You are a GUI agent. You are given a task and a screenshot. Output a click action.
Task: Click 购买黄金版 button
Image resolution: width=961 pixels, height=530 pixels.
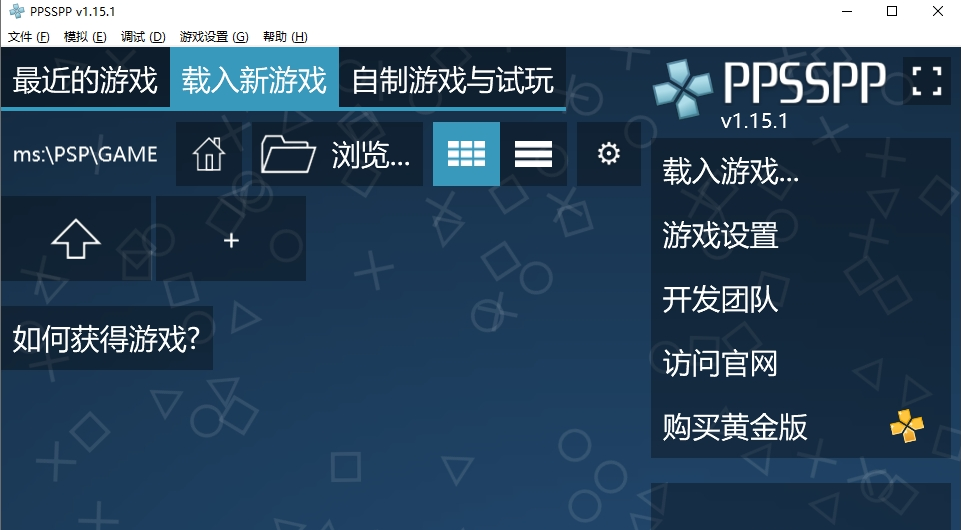click(x=800, y=426)
